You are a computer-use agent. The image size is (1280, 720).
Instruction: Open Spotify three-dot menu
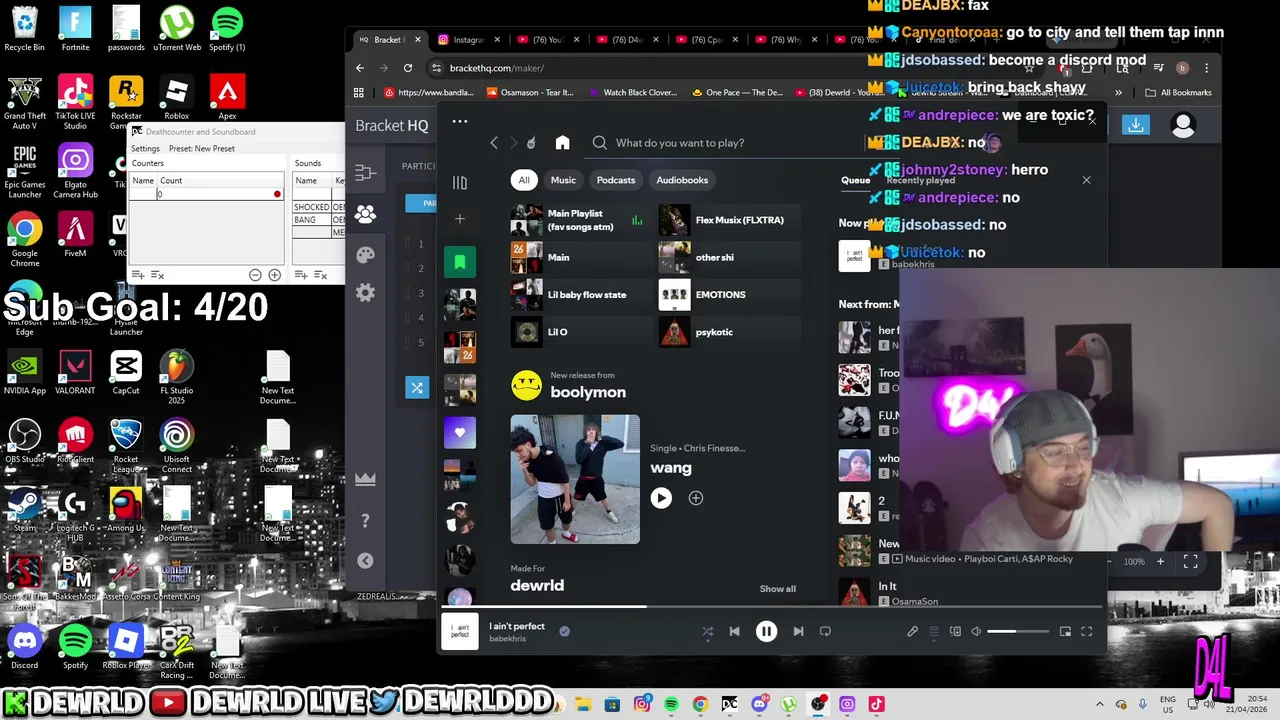460,122
